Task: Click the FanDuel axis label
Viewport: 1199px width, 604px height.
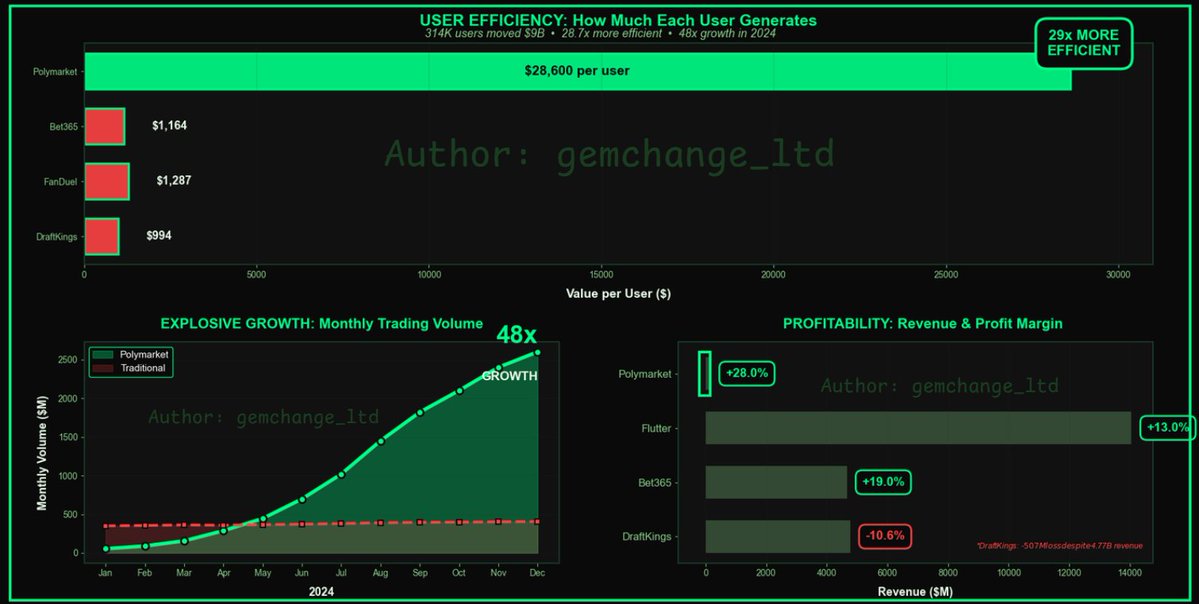Action: [x=60, y=182]
